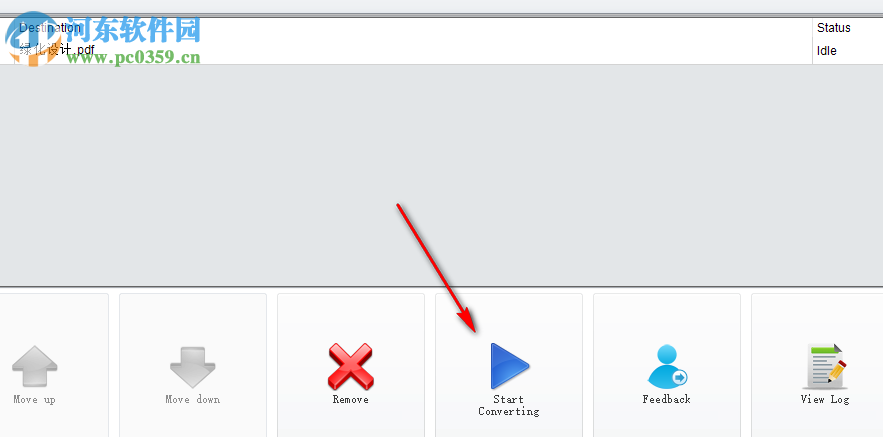Click the Idle status cell
Image resolution: width=883 pixels, height=437 pixels.
(827, 51)
